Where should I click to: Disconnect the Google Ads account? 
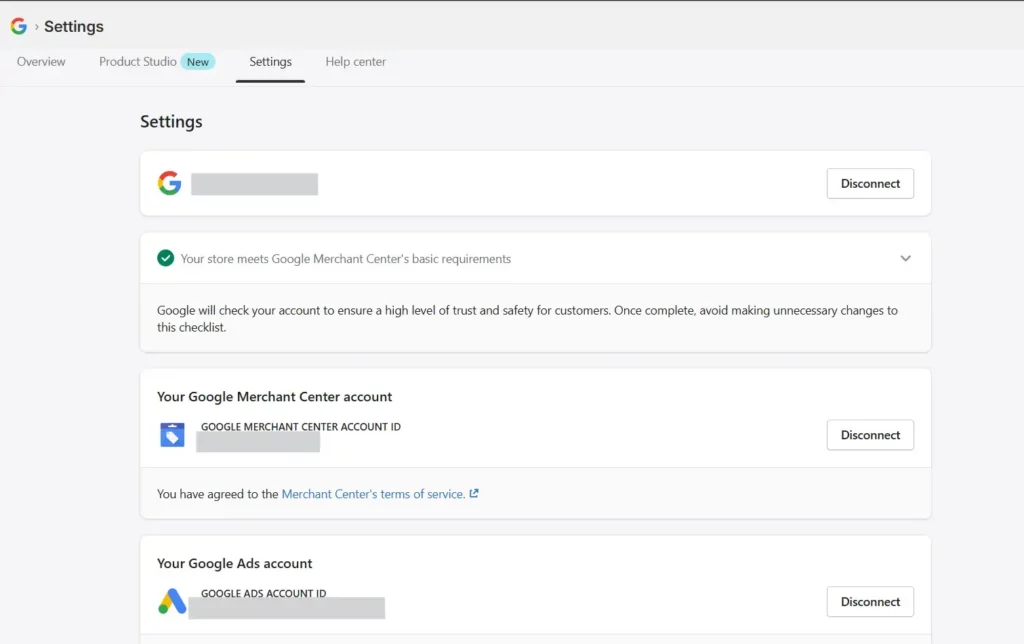tap(870, 602)
